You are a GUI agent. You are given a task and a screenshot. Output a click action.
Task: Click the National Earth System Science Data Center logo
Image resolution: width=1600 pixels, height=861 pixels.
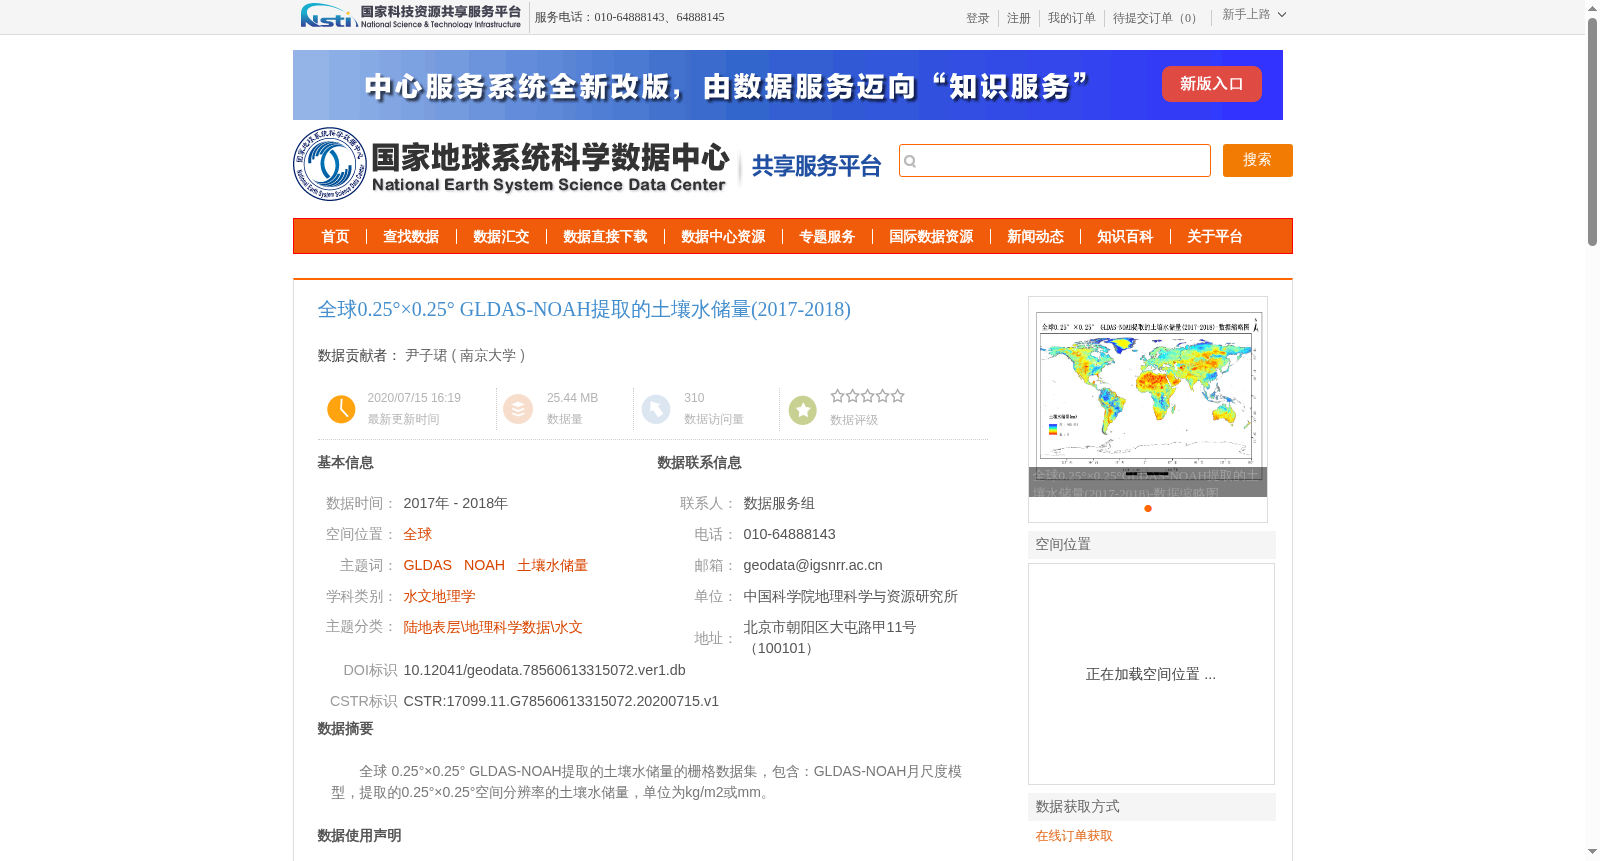511,164
